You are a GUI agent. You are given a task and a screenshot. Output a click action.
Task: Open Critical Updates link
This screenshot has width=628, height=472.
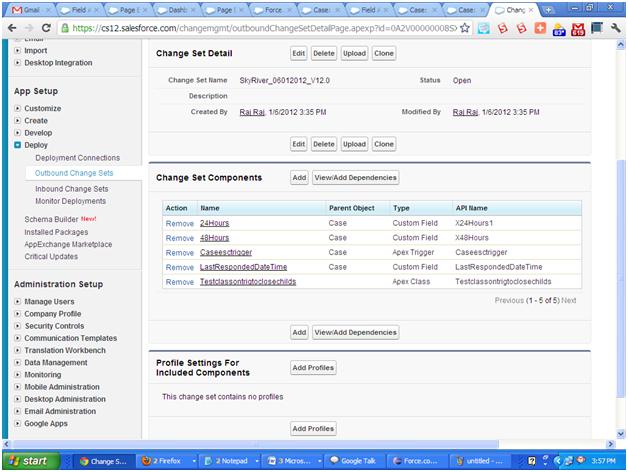point(51,256)
